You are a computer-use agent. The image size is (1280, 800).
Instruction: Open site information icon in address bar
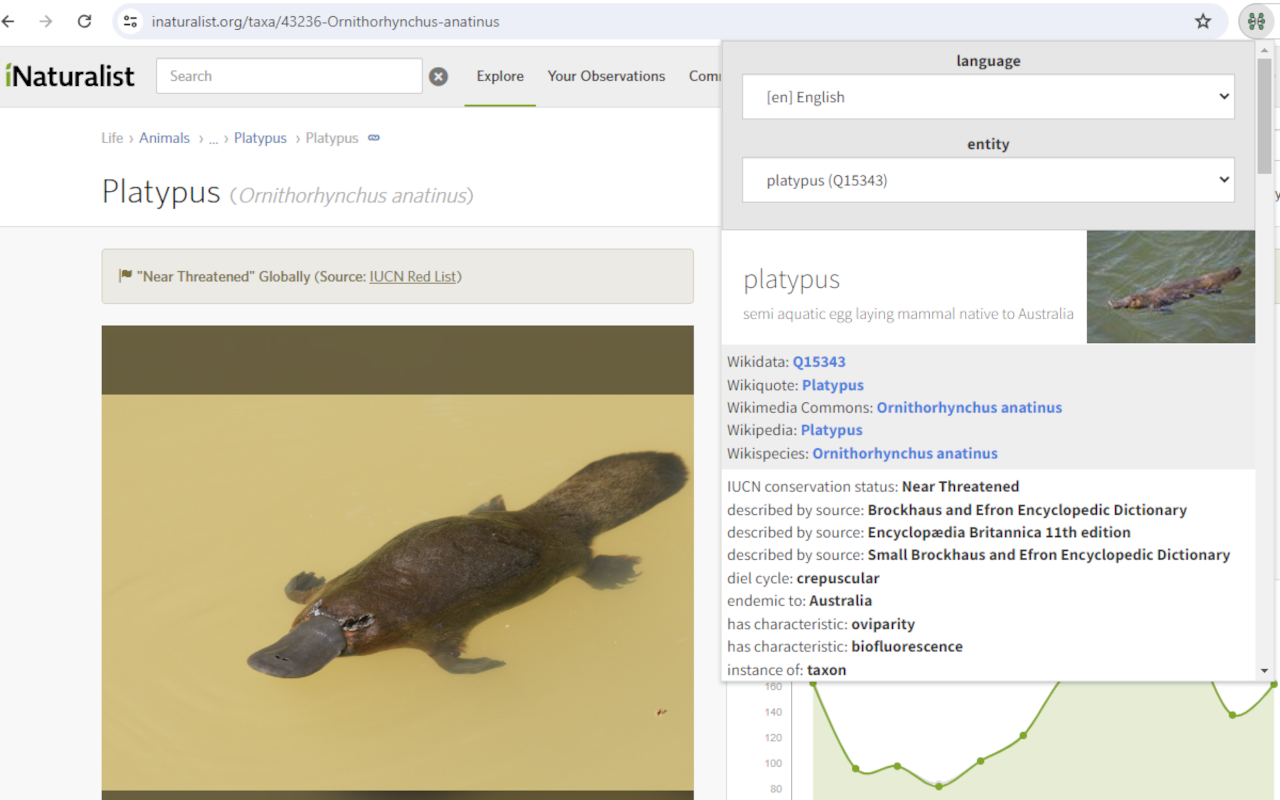point(130,21)
